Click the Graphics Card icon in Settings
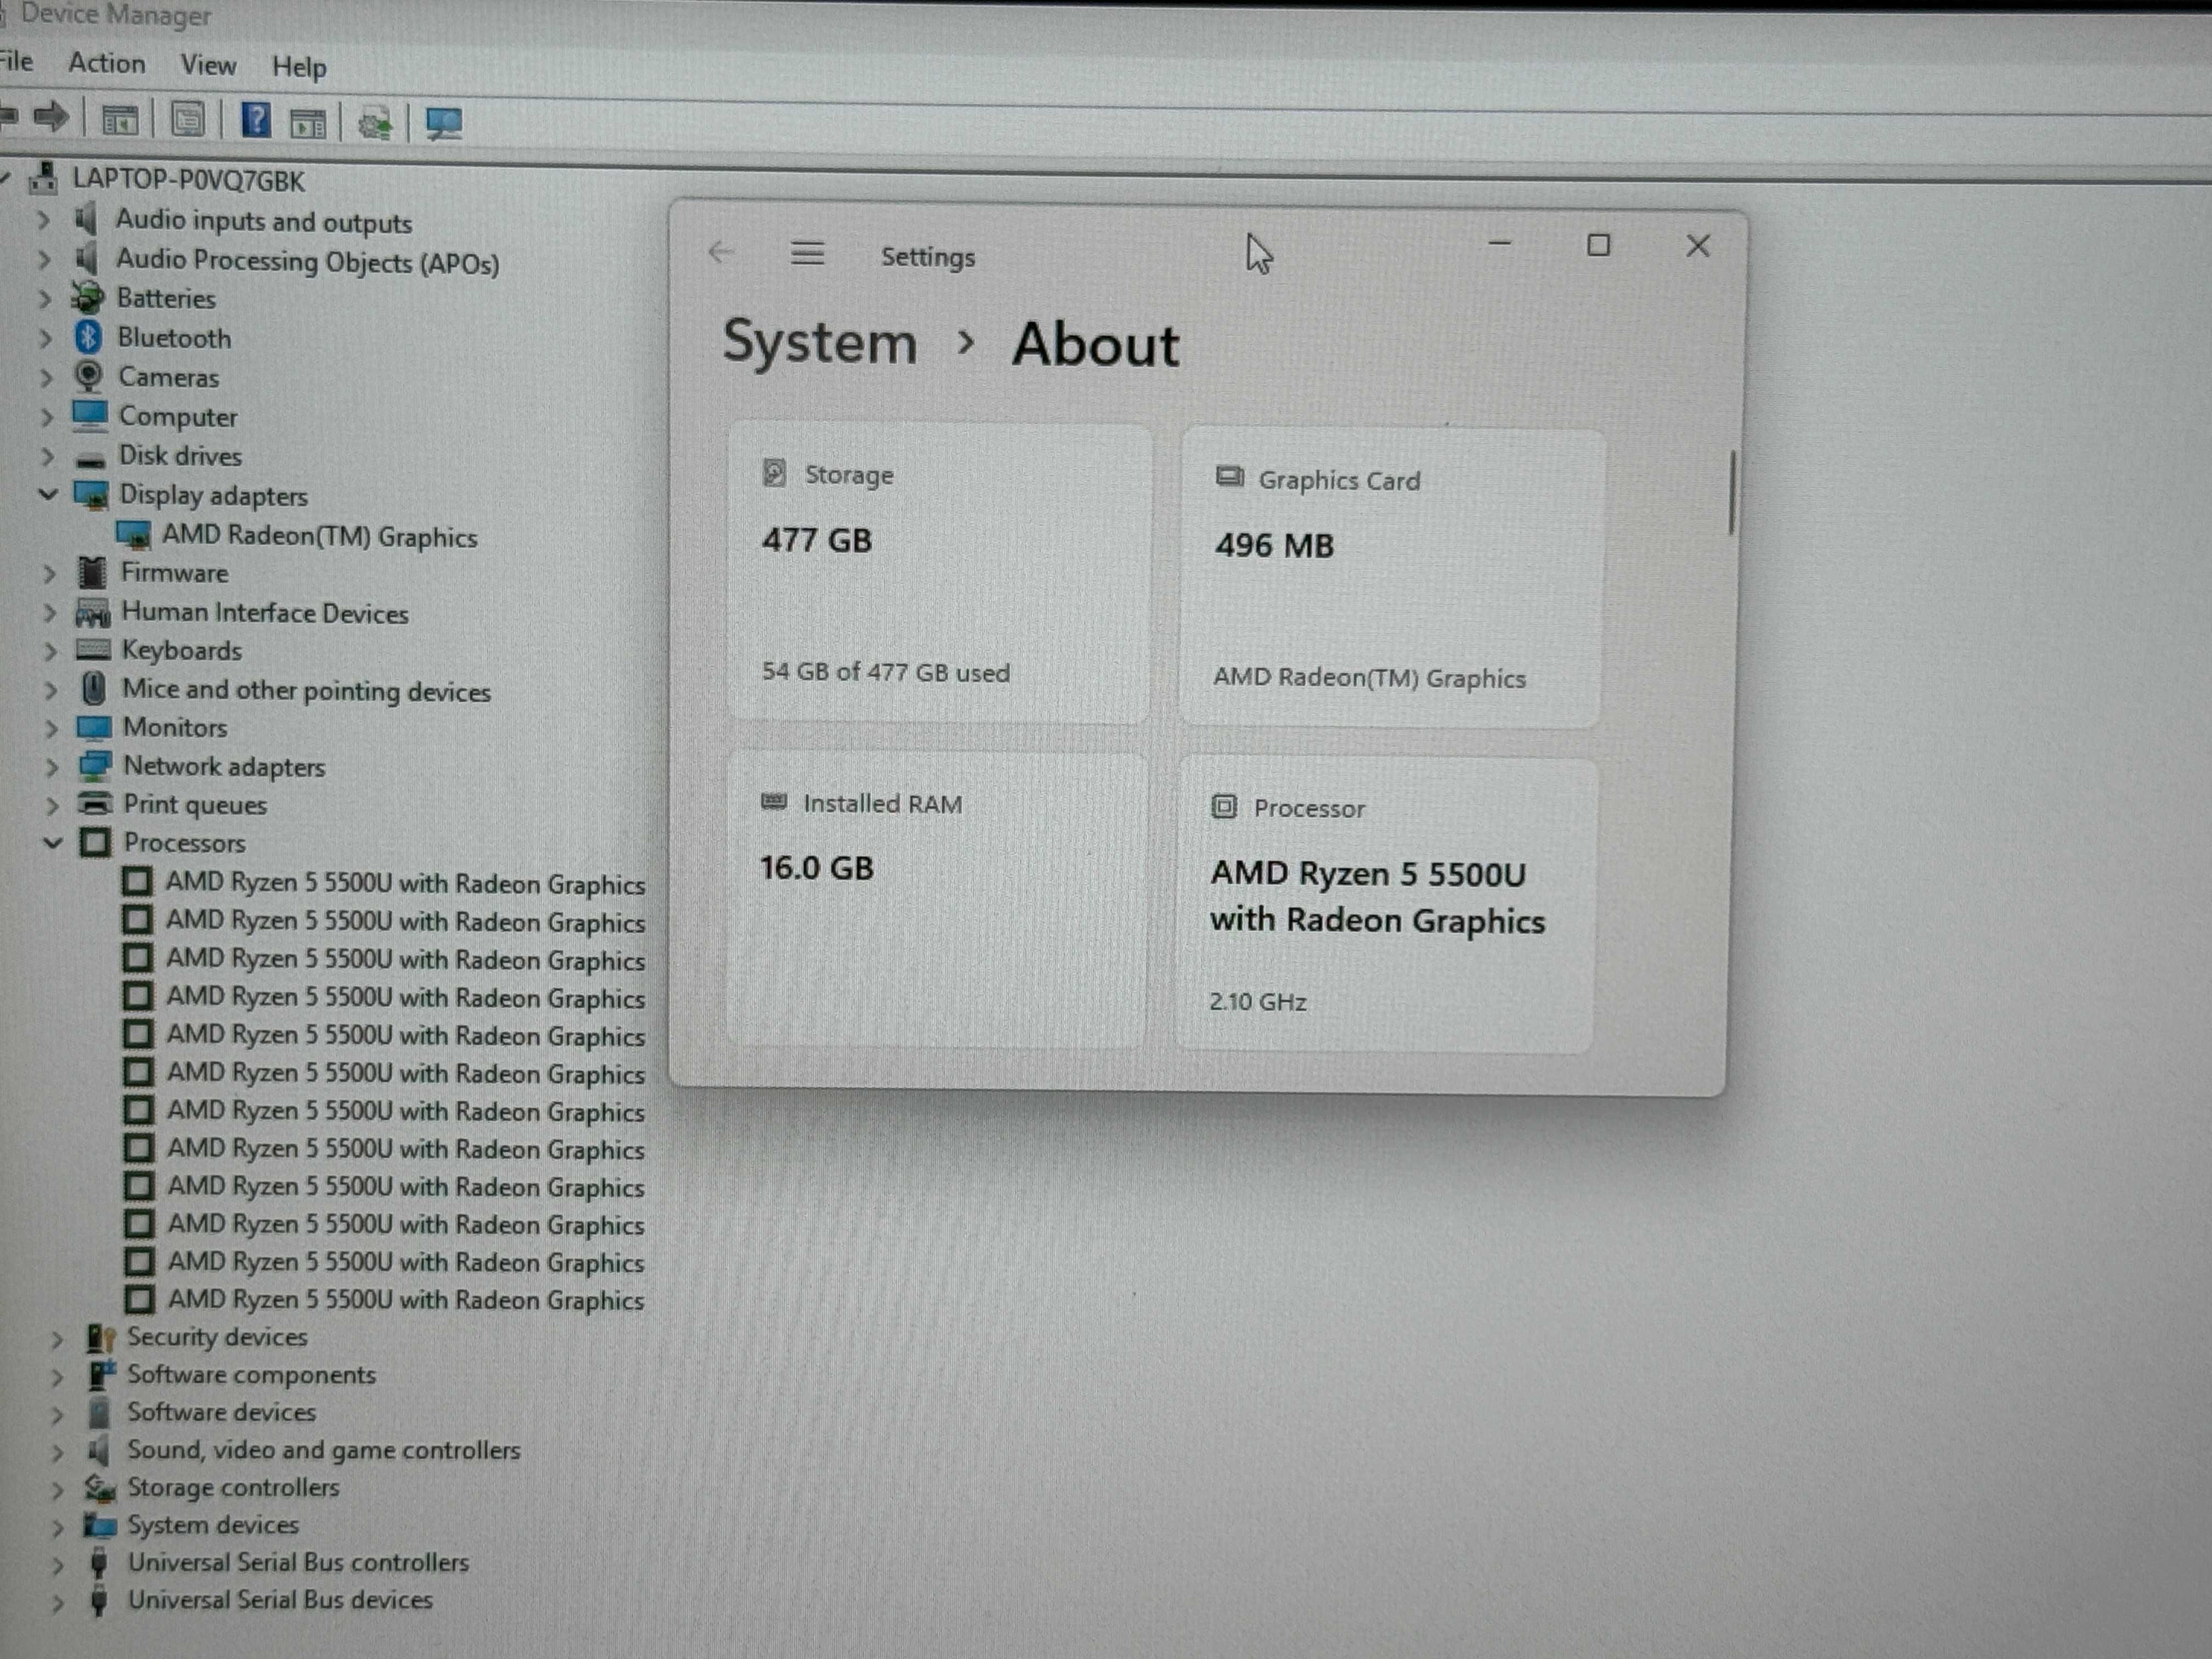Image resolution: width=2212 pixels, height=1659 pixels. tap(1229, 477)
